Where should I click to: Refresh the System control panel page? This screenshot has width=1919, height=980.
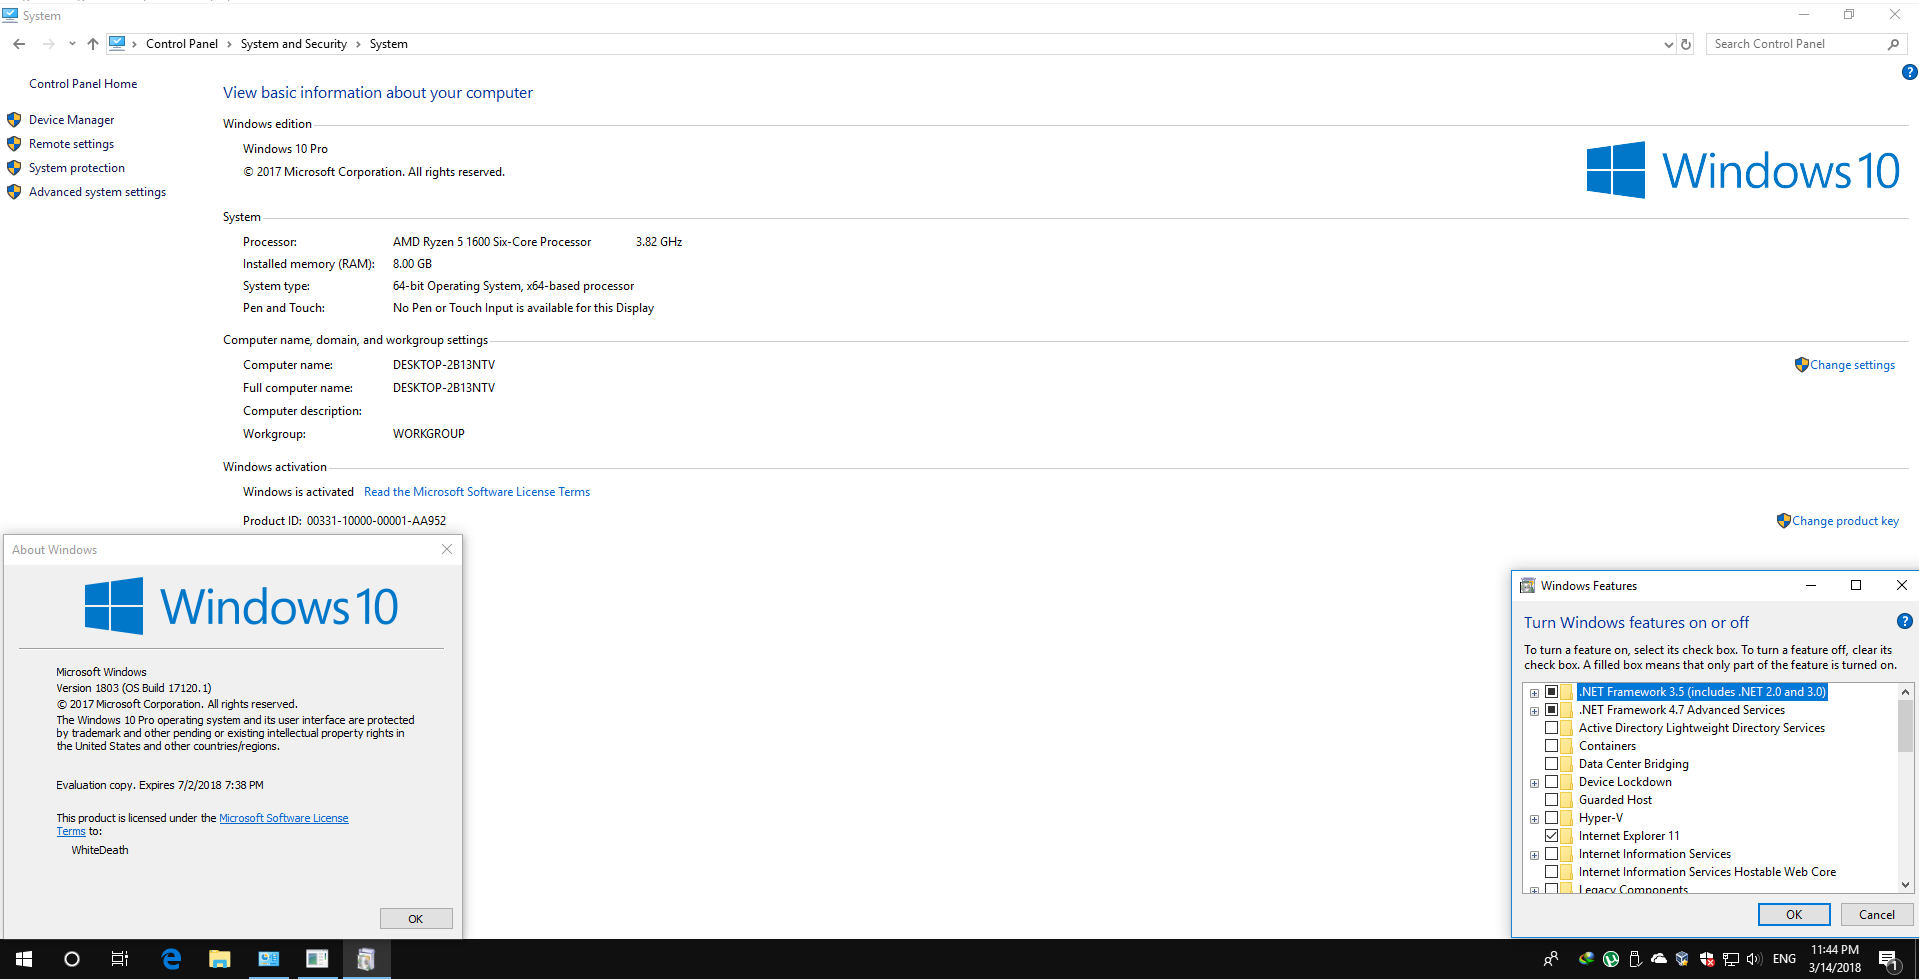(x=1686, y=44)
